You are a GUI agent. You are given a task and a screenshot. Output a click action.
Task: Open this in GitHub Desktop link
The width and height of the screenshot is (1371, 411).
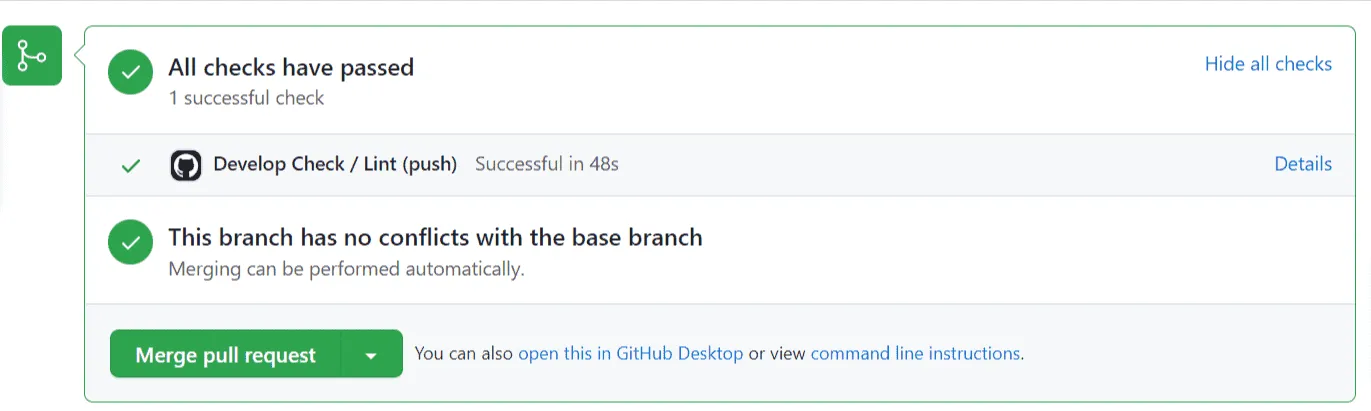(x=630, y=354)
